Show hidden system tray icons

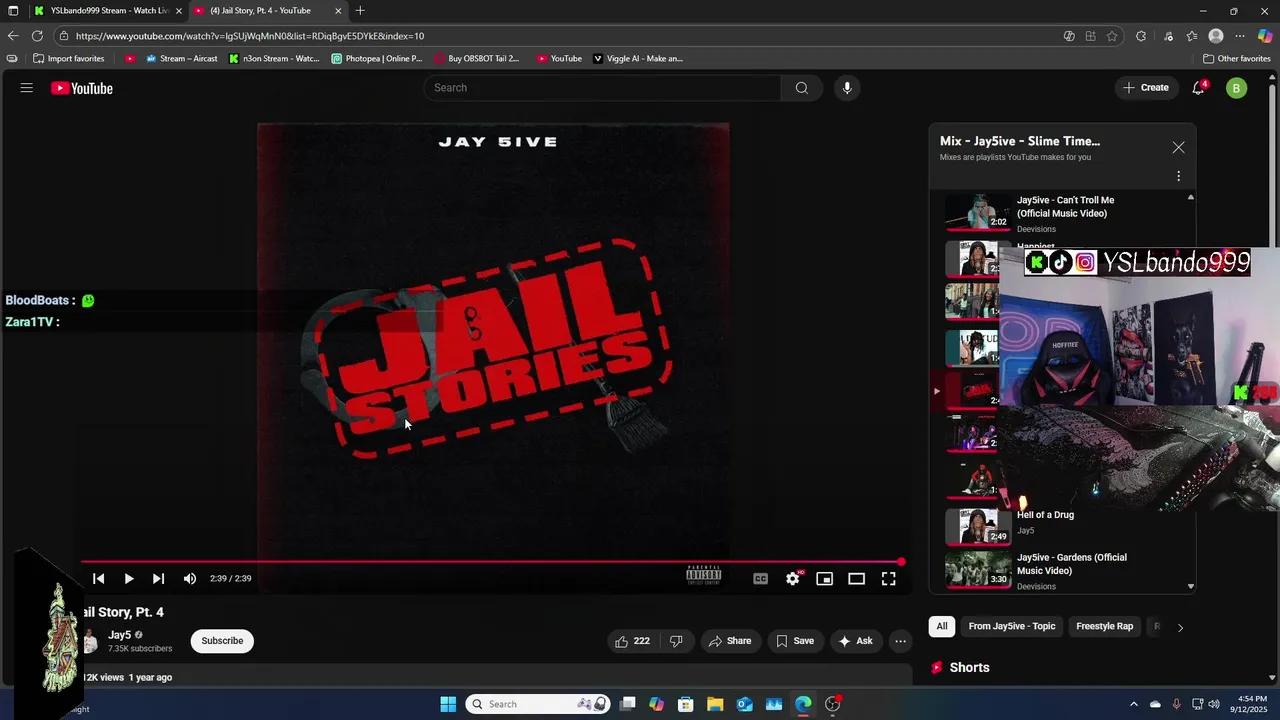click(1133, 704)
